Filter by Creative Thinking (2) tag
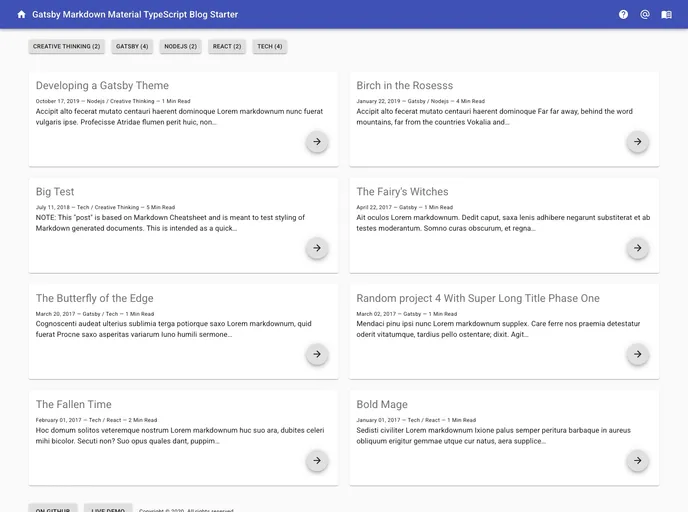688x512 pixels. tap(67, 47)
